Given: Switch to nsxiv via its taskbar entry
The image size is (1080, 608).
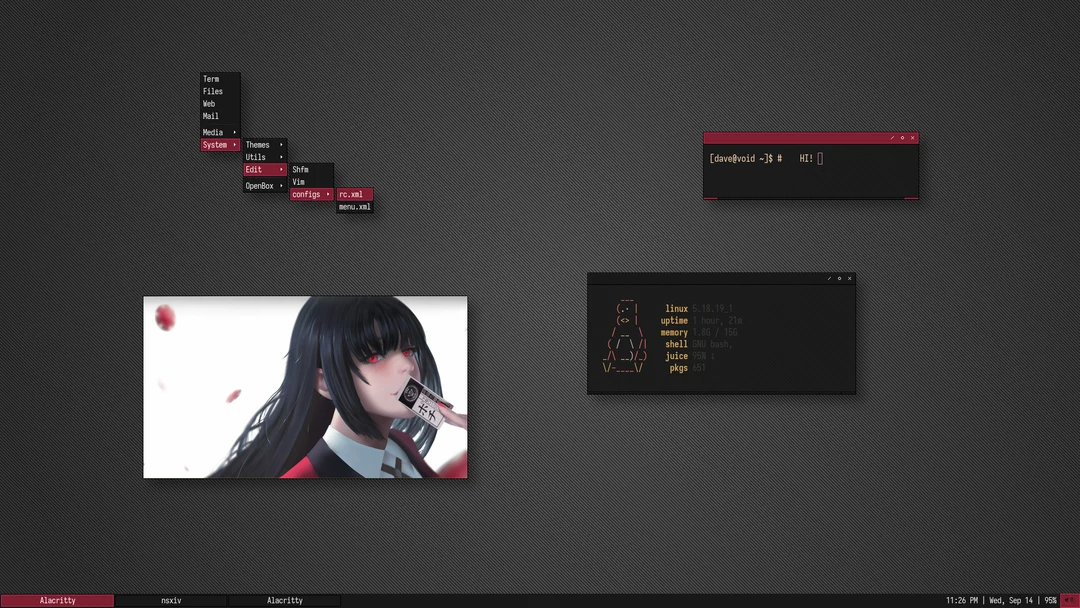Looking at the screenshot, I should (x=170, y=600).
